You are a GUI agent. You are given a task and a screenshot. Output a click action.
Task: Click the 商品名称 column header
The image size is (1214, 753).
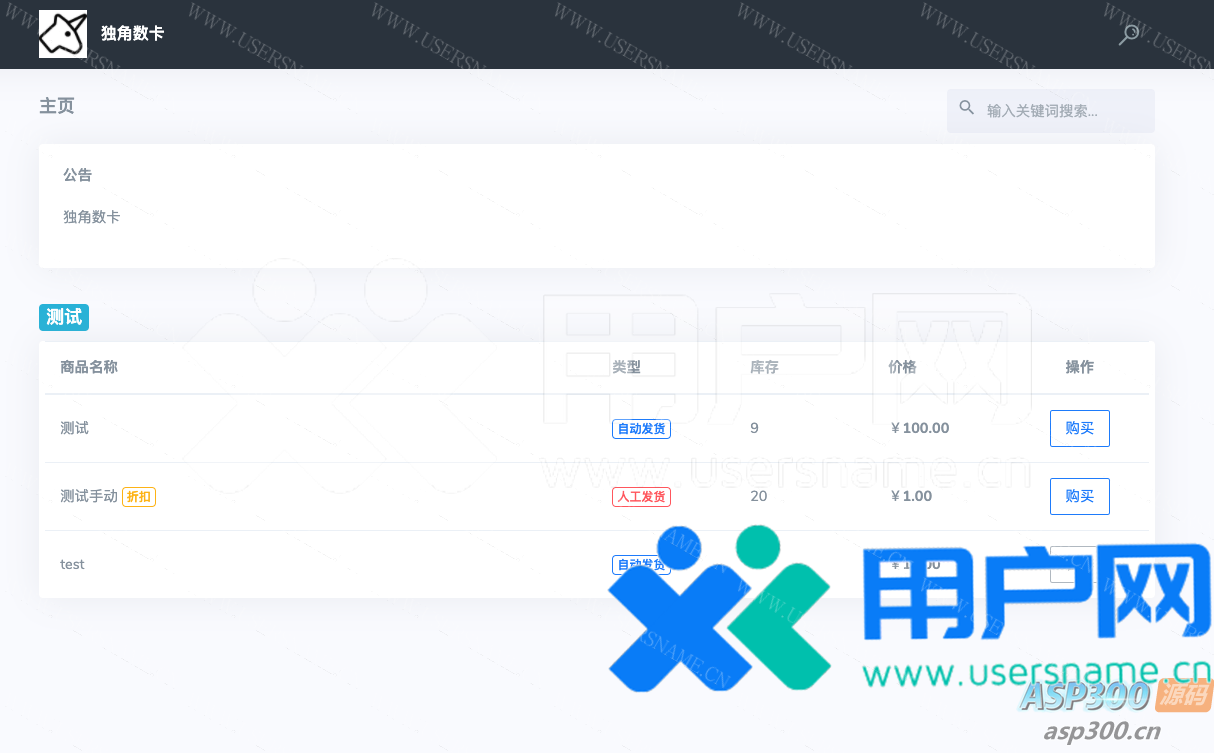tap(89, 367)
